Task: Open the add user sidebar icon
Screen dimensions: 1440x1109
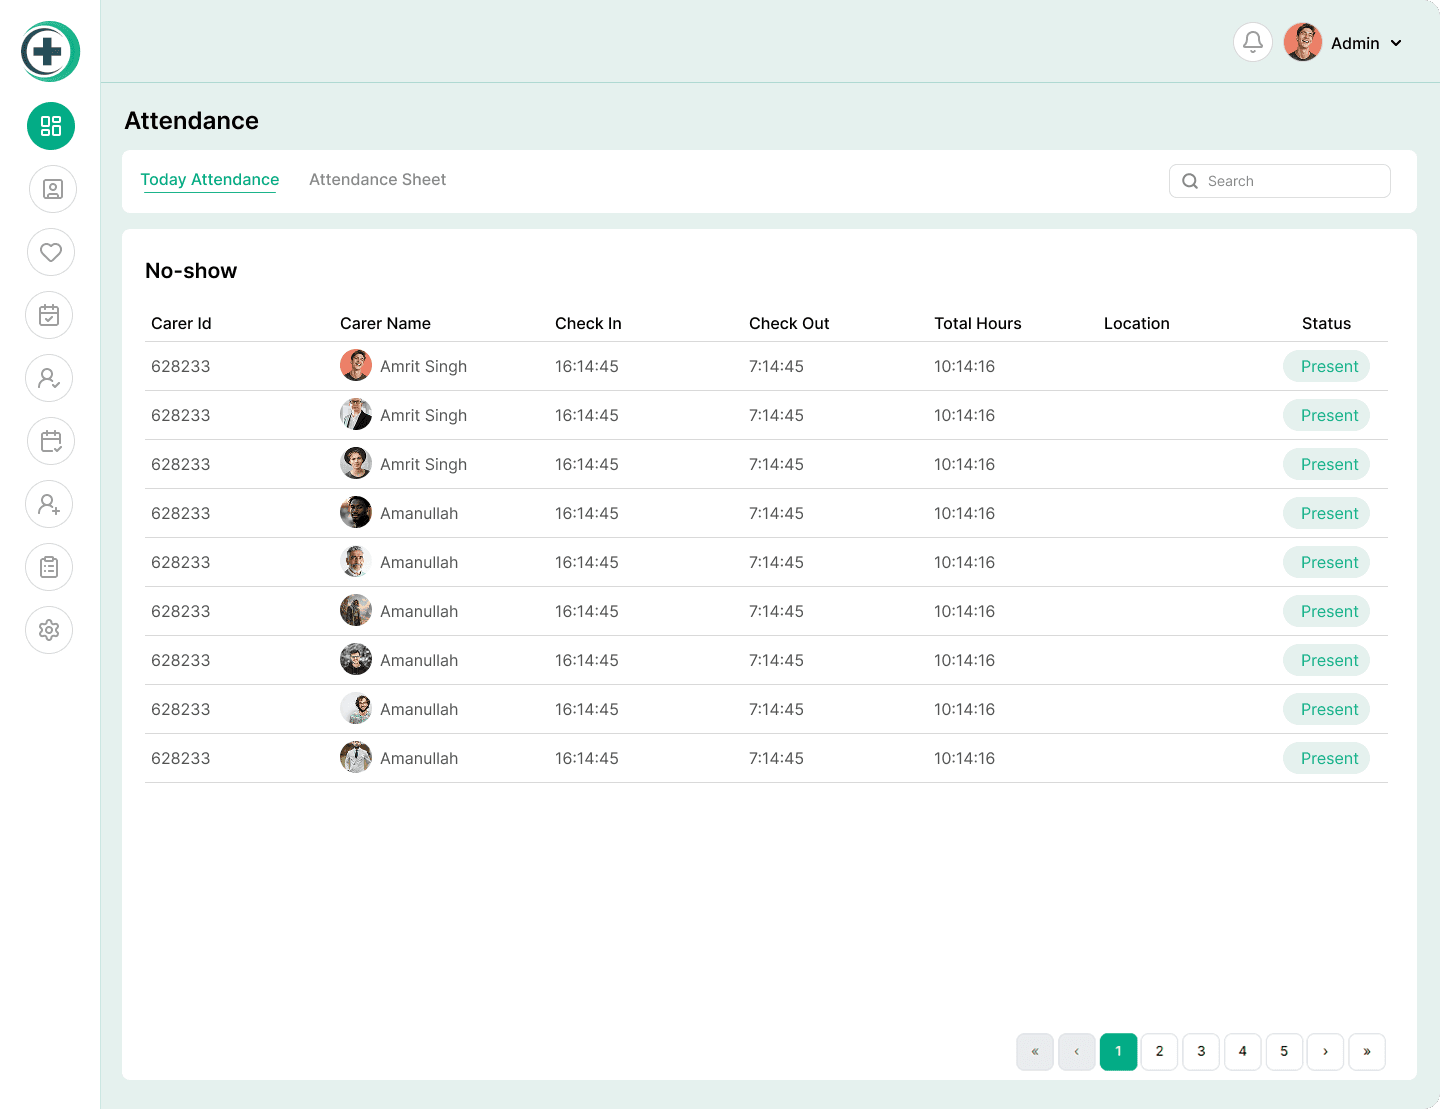Action: [49, 504]
